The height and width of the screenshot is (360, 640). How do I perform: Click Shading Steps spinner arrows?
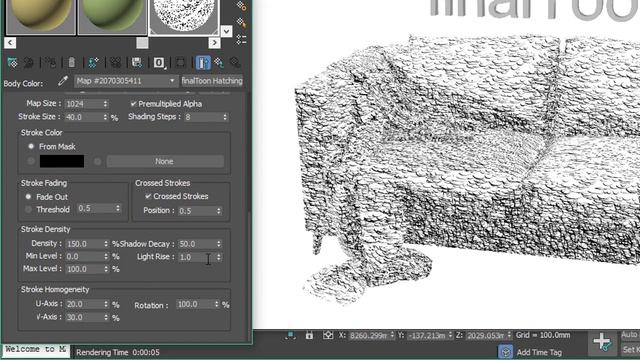tap(225, 117)
